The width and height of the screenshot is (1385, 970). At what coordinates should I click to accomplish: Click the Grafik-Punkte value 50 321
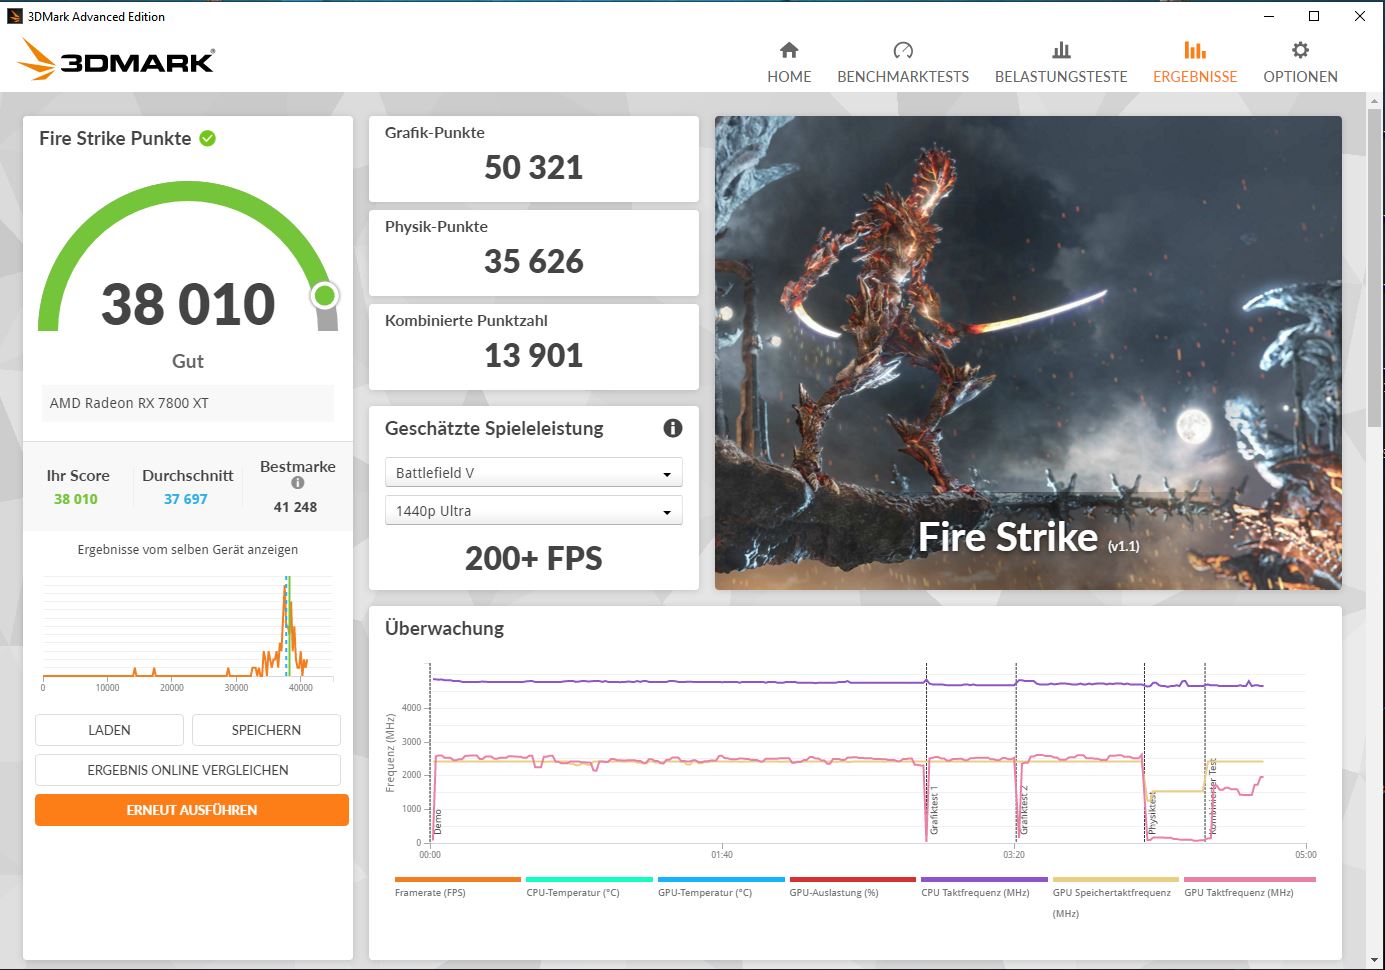(534, 167)
